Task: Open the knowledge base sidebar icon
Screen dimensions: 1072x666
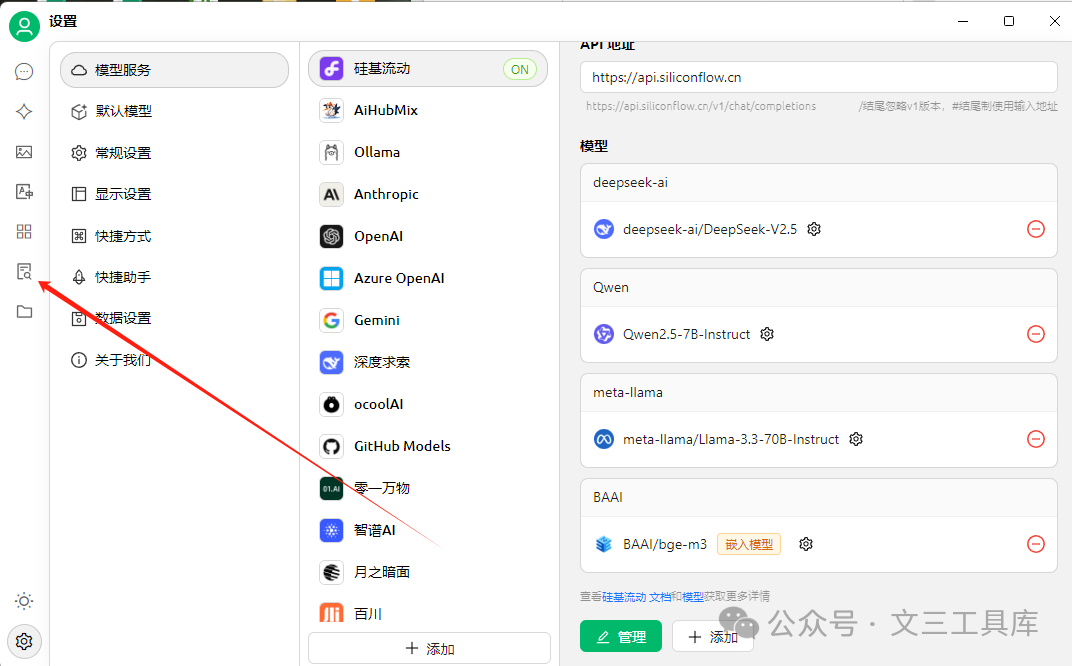Action: 24,272
